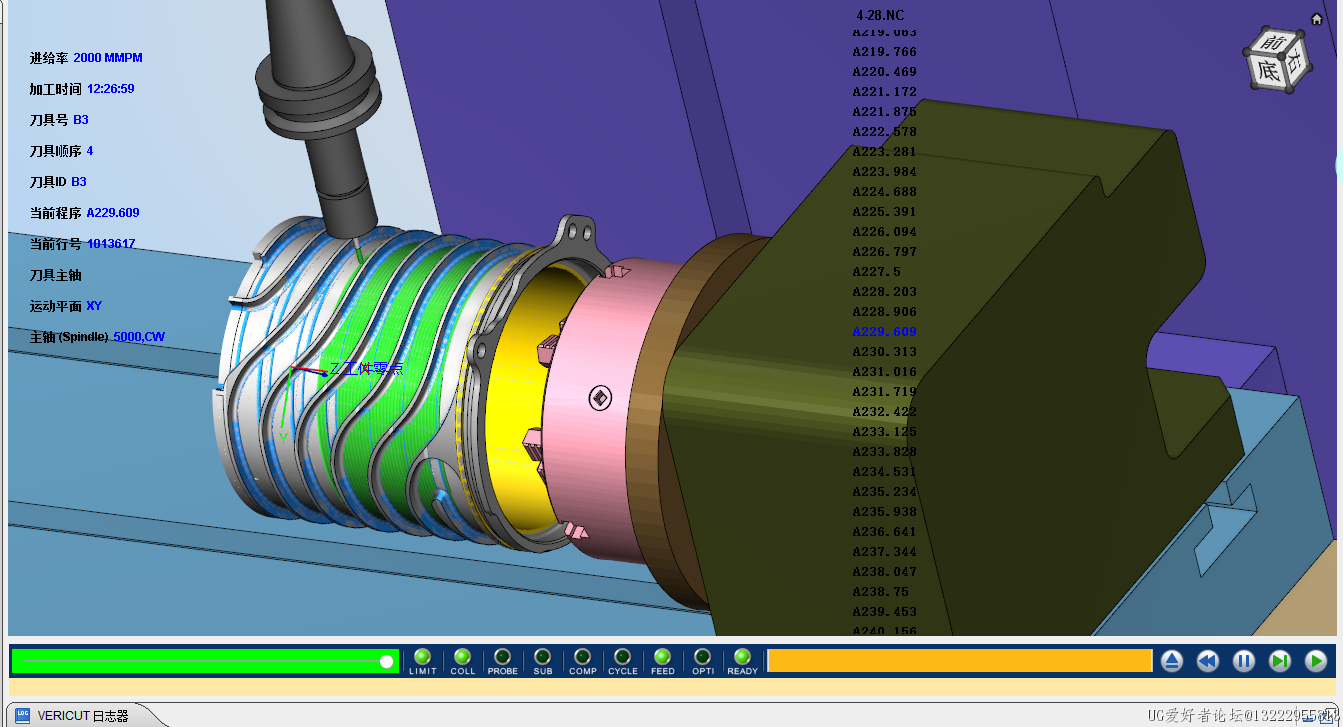Click NC line A231.719
The width and height of the screenshot is (1343, 727).
884,392
